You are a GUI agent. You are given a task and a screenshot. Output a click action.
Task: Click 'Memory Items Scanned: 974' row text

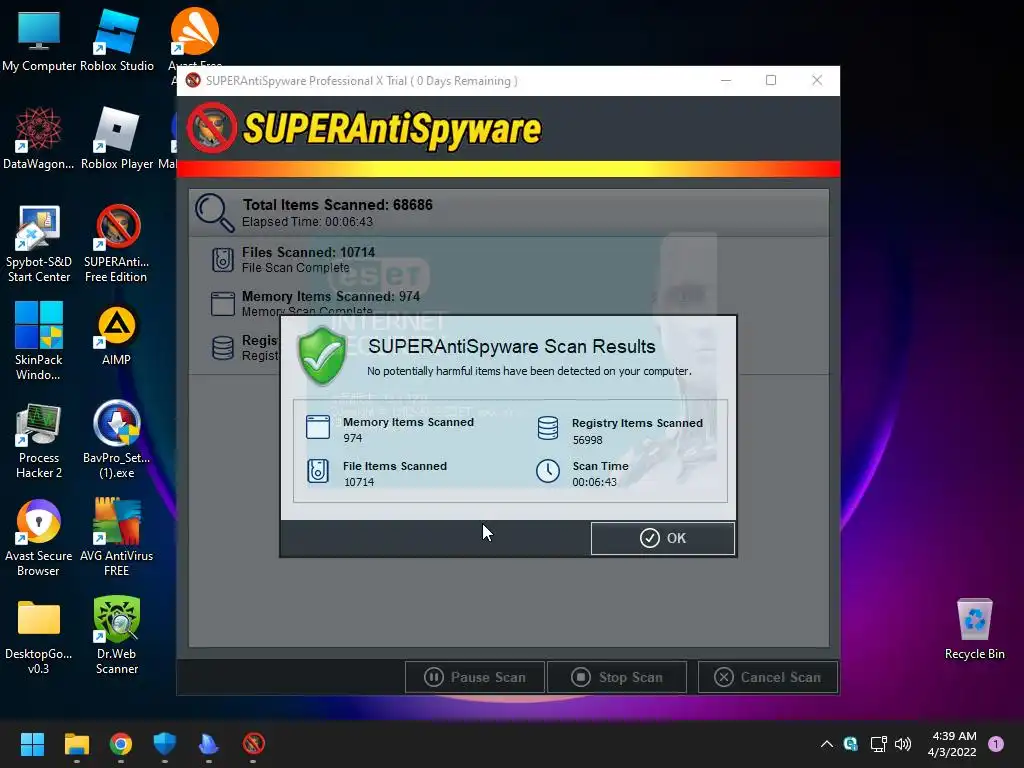(x=331, y=296)
